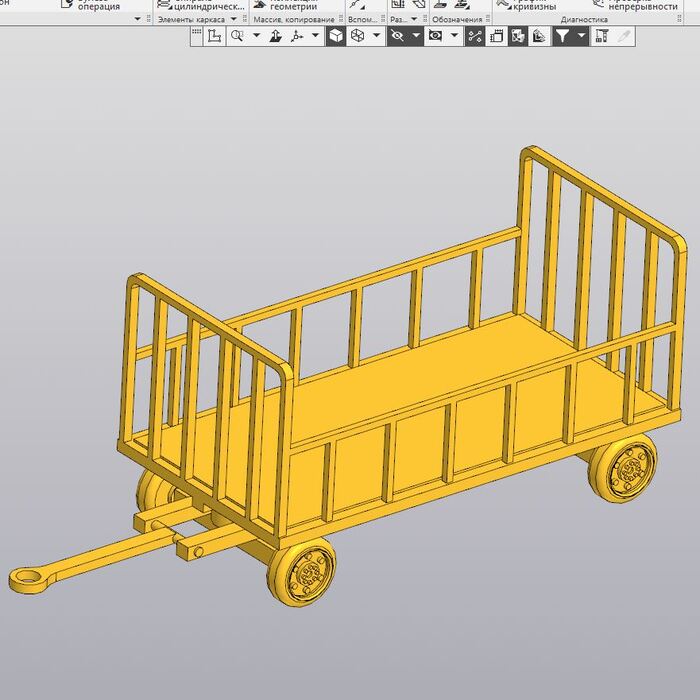Select the wireframe cube display mode

click(357, 36)
